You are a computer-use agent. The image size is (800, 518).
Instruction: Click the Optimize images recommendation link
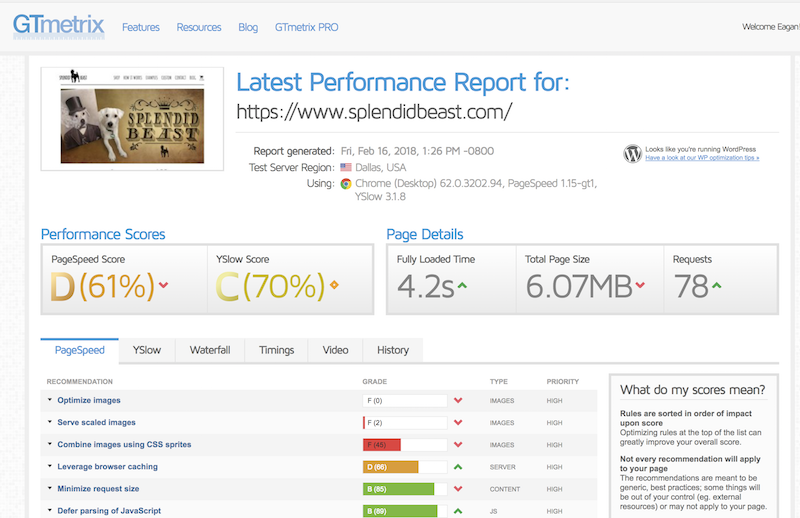click(x=89, y=401)
